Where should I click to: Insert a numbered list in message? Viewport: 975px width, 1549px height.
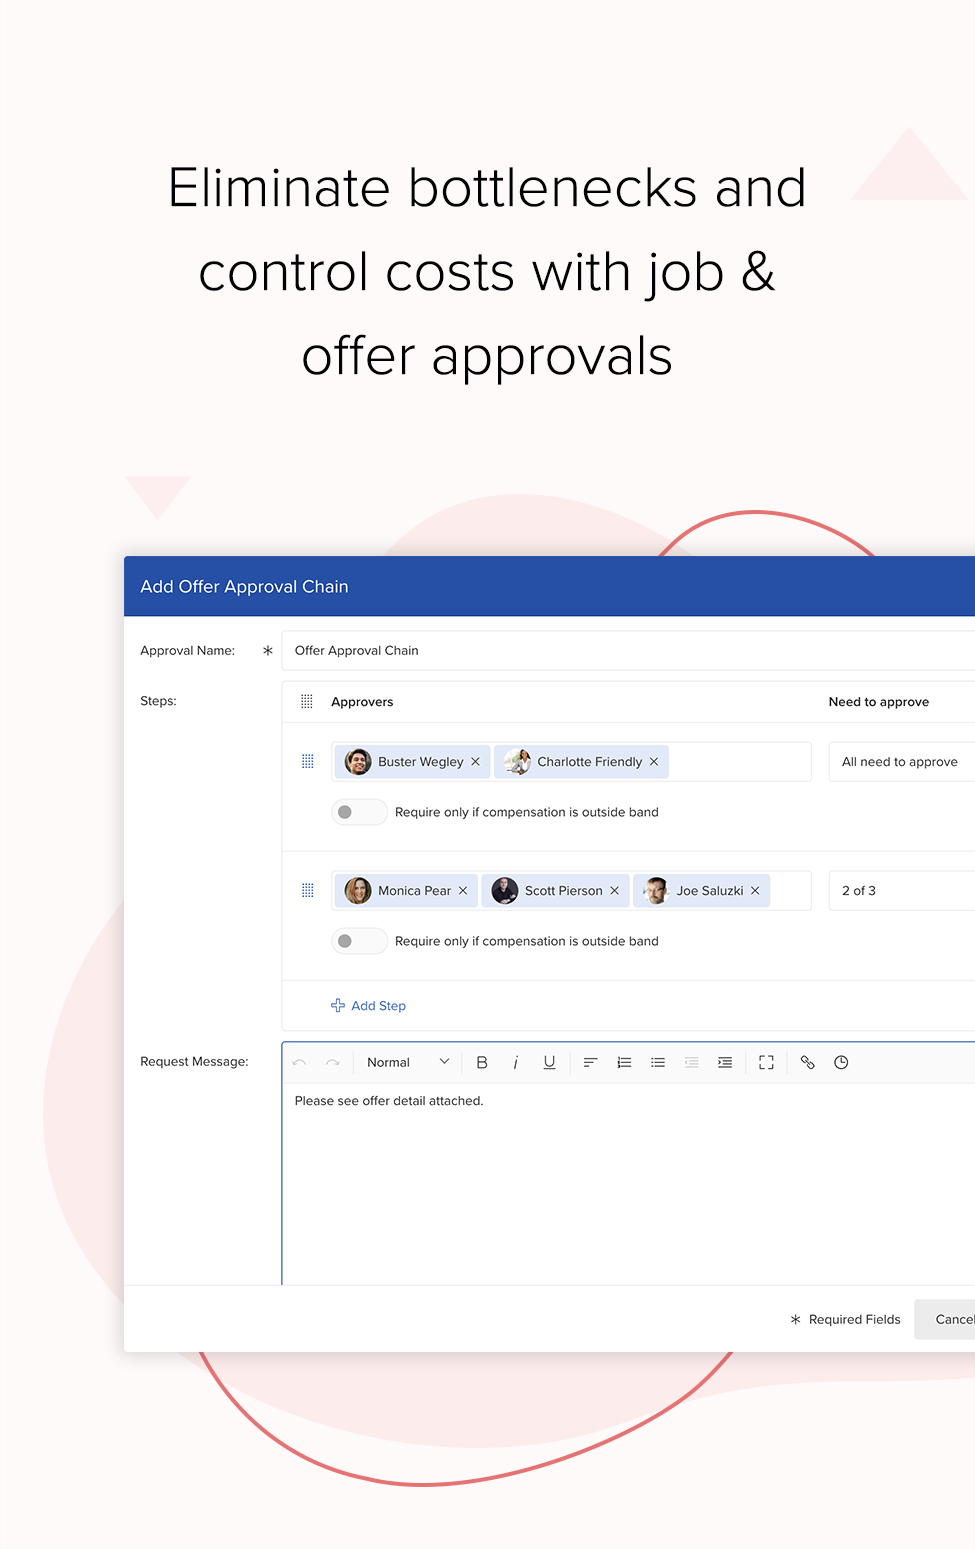click(624, 1063)
